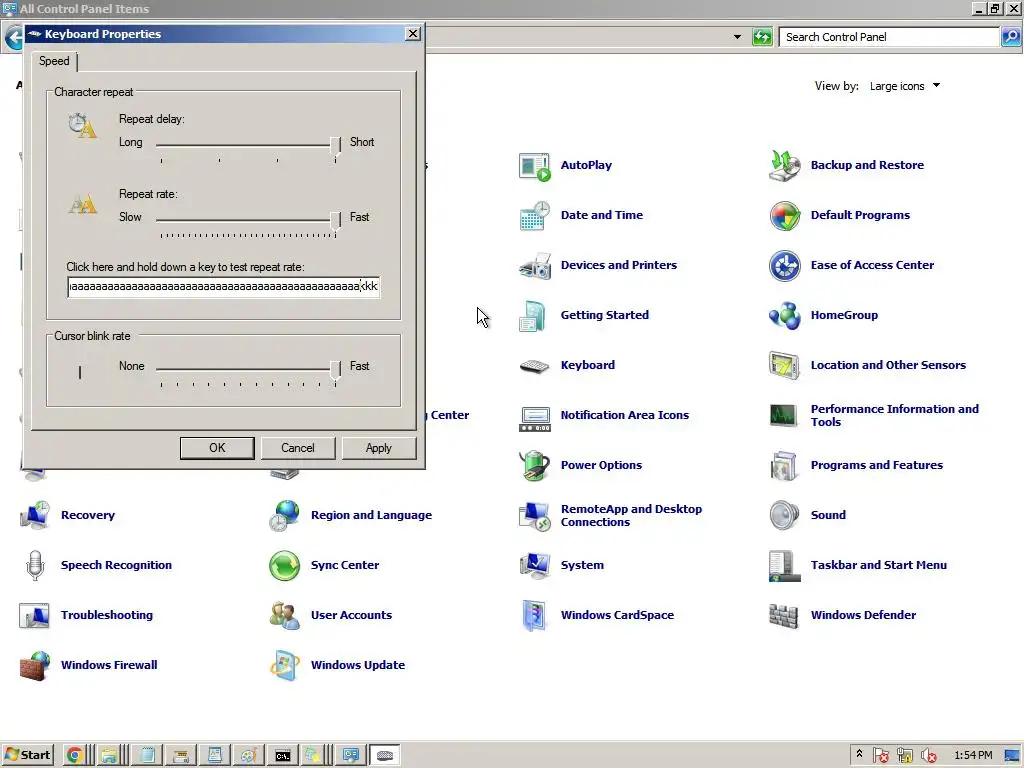Open the Backup and Restore icon
Screen dimensions: 1024x768
click(784, 166)
